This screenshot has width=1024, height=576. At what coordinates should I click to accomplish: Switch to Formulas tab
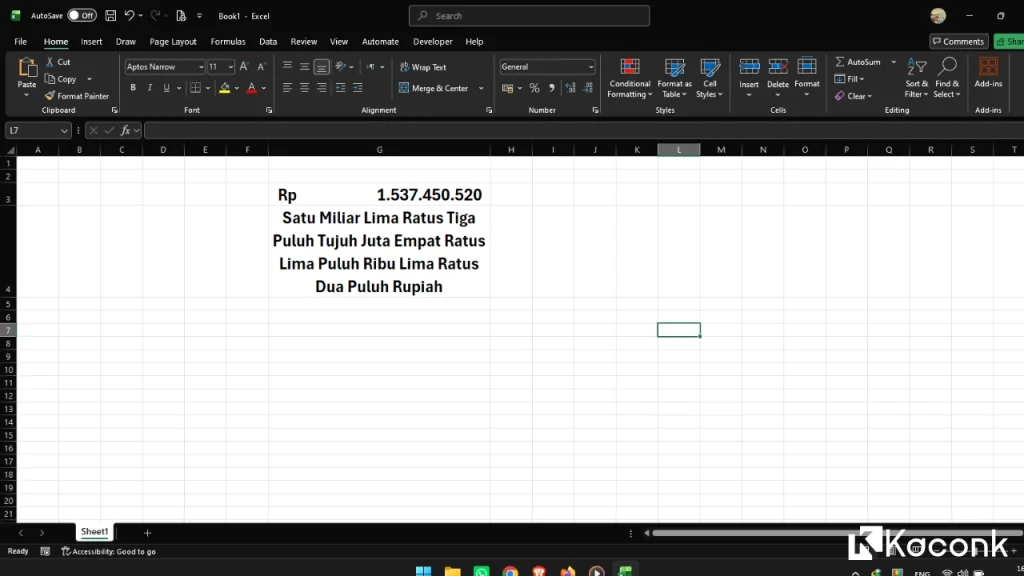pyautogui.click(x=228, y=41)
